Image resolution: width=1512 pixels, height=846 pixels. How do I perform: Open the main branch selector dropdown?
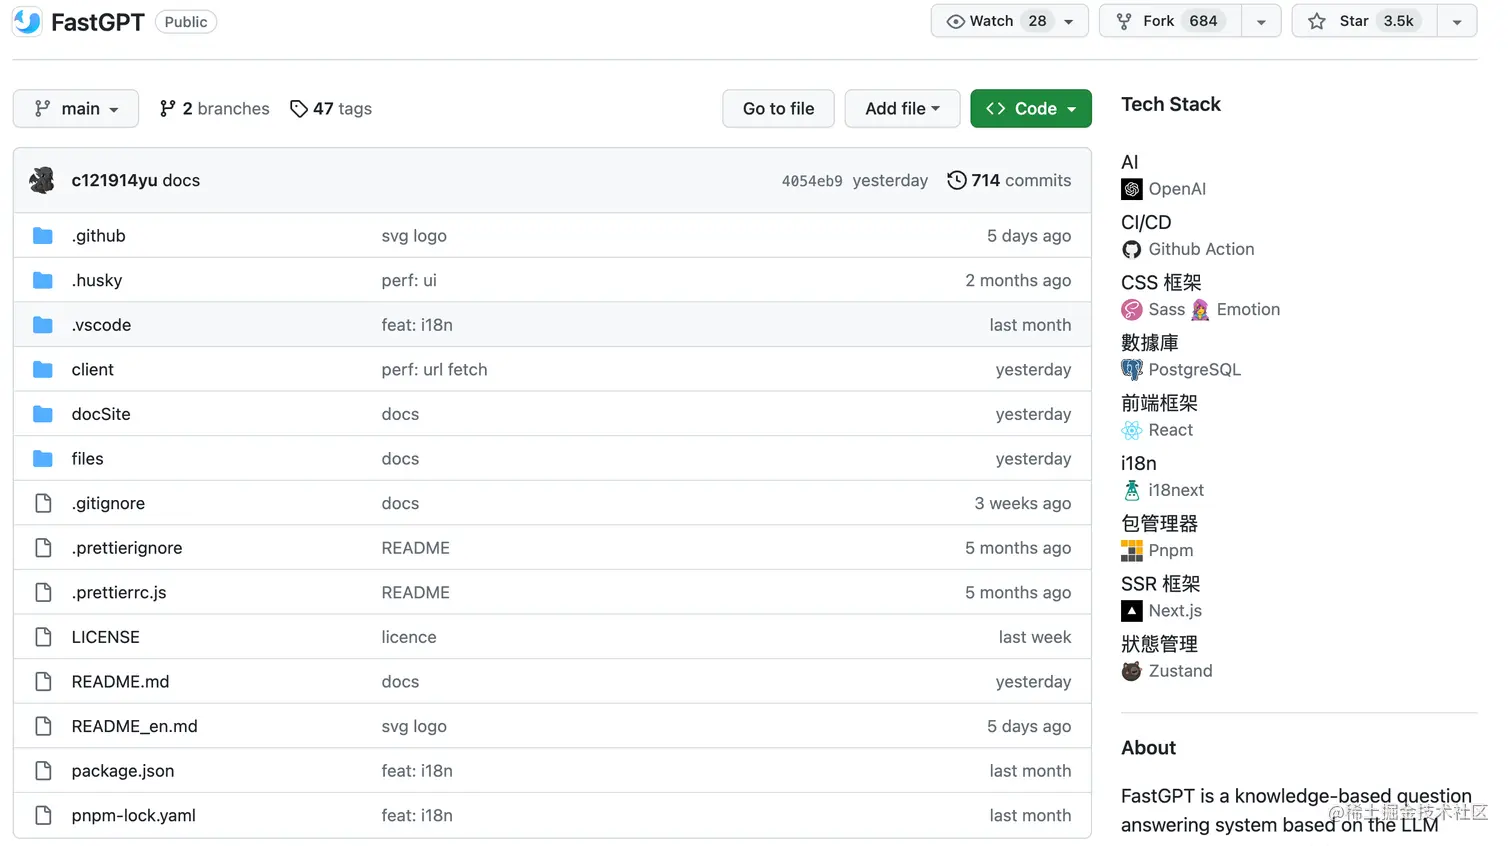76,109
